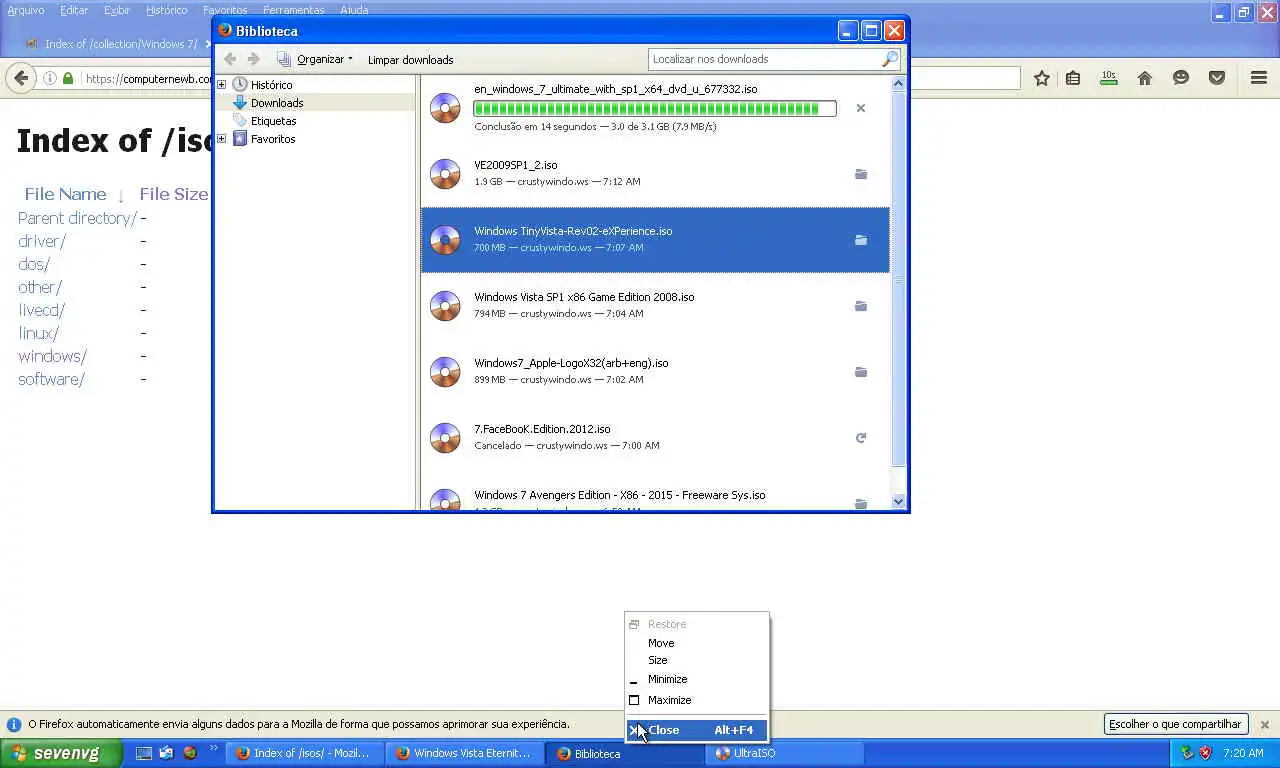Expand the Histórico tree node
1280x768 pixels.
click(x=222, y=85)
